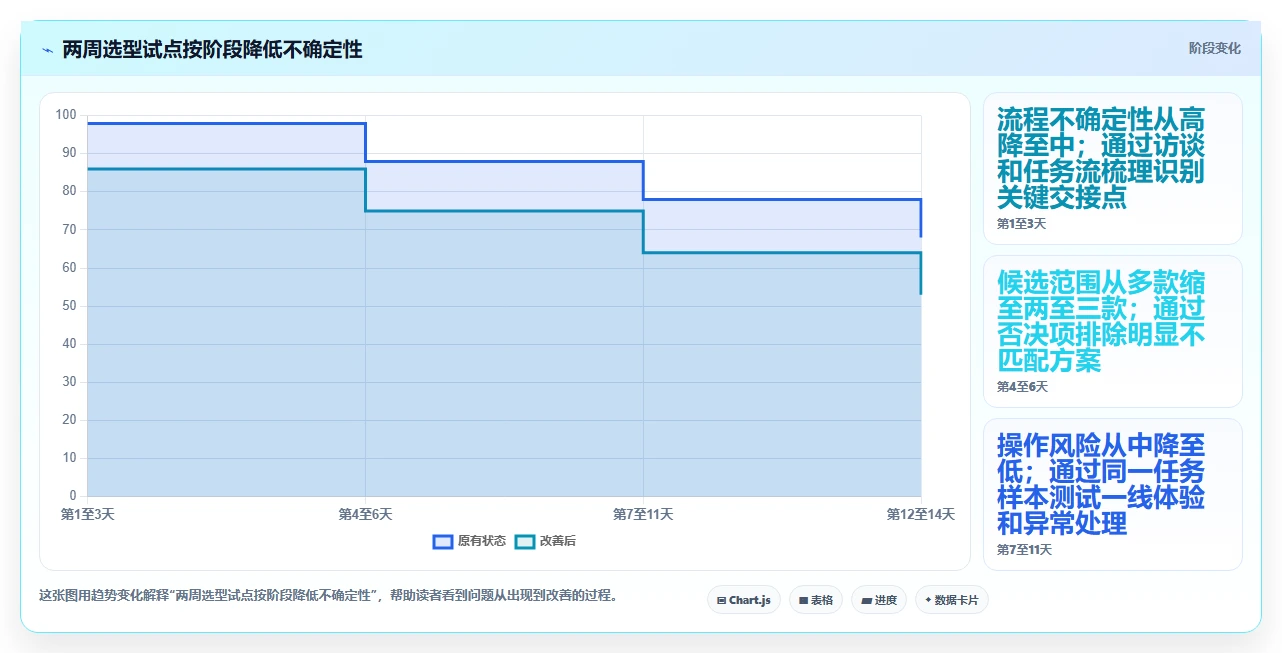Click the title 两周选型试点按阶段降低不确定性
Screen dimensions: 1282x653
(x=212, y=50)
